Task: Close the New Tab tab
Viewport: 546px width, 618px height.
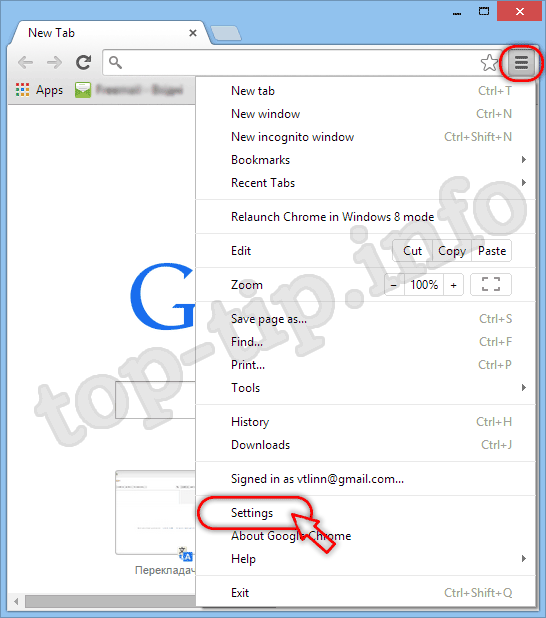Action: point(193,33)
